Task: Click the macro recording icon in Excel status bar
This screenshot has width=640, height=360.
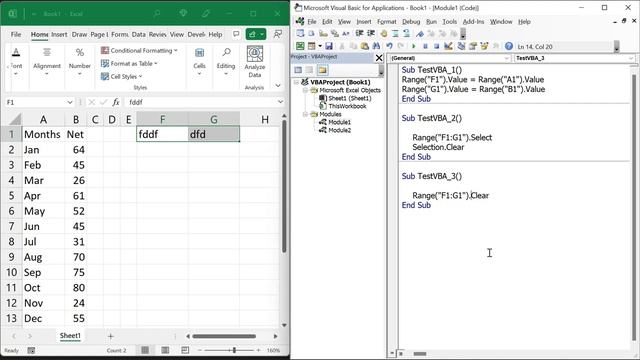Action: point(31,350)
